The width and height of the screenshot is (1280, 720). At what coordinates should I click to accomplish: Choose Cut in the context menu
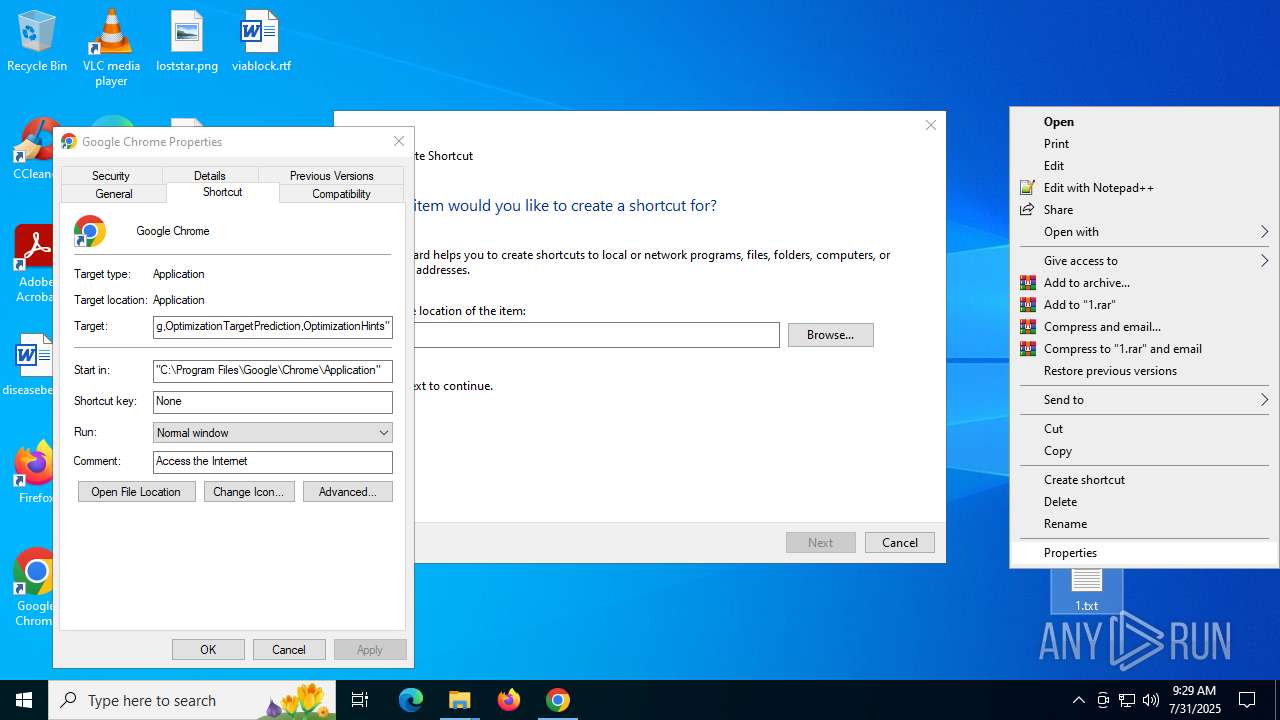tap(1144, 429)
